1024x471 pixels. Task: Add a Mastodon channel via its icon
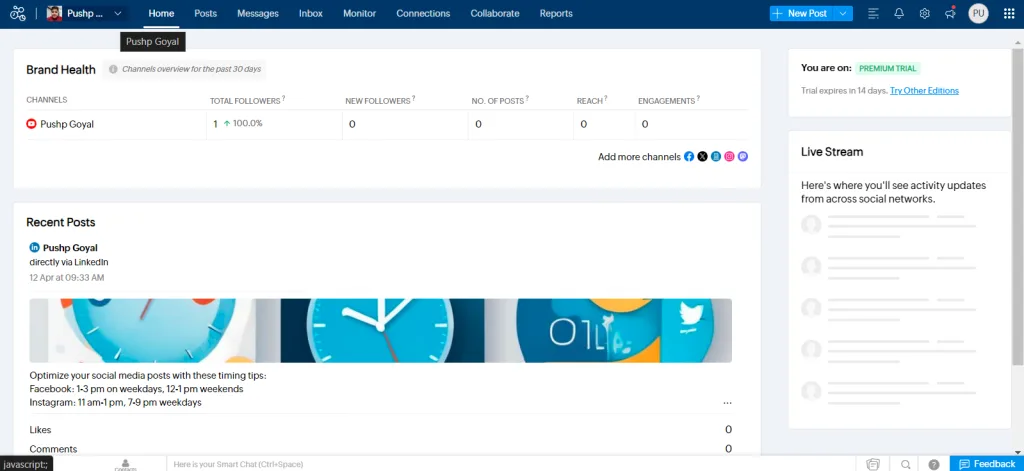point(743,157)
